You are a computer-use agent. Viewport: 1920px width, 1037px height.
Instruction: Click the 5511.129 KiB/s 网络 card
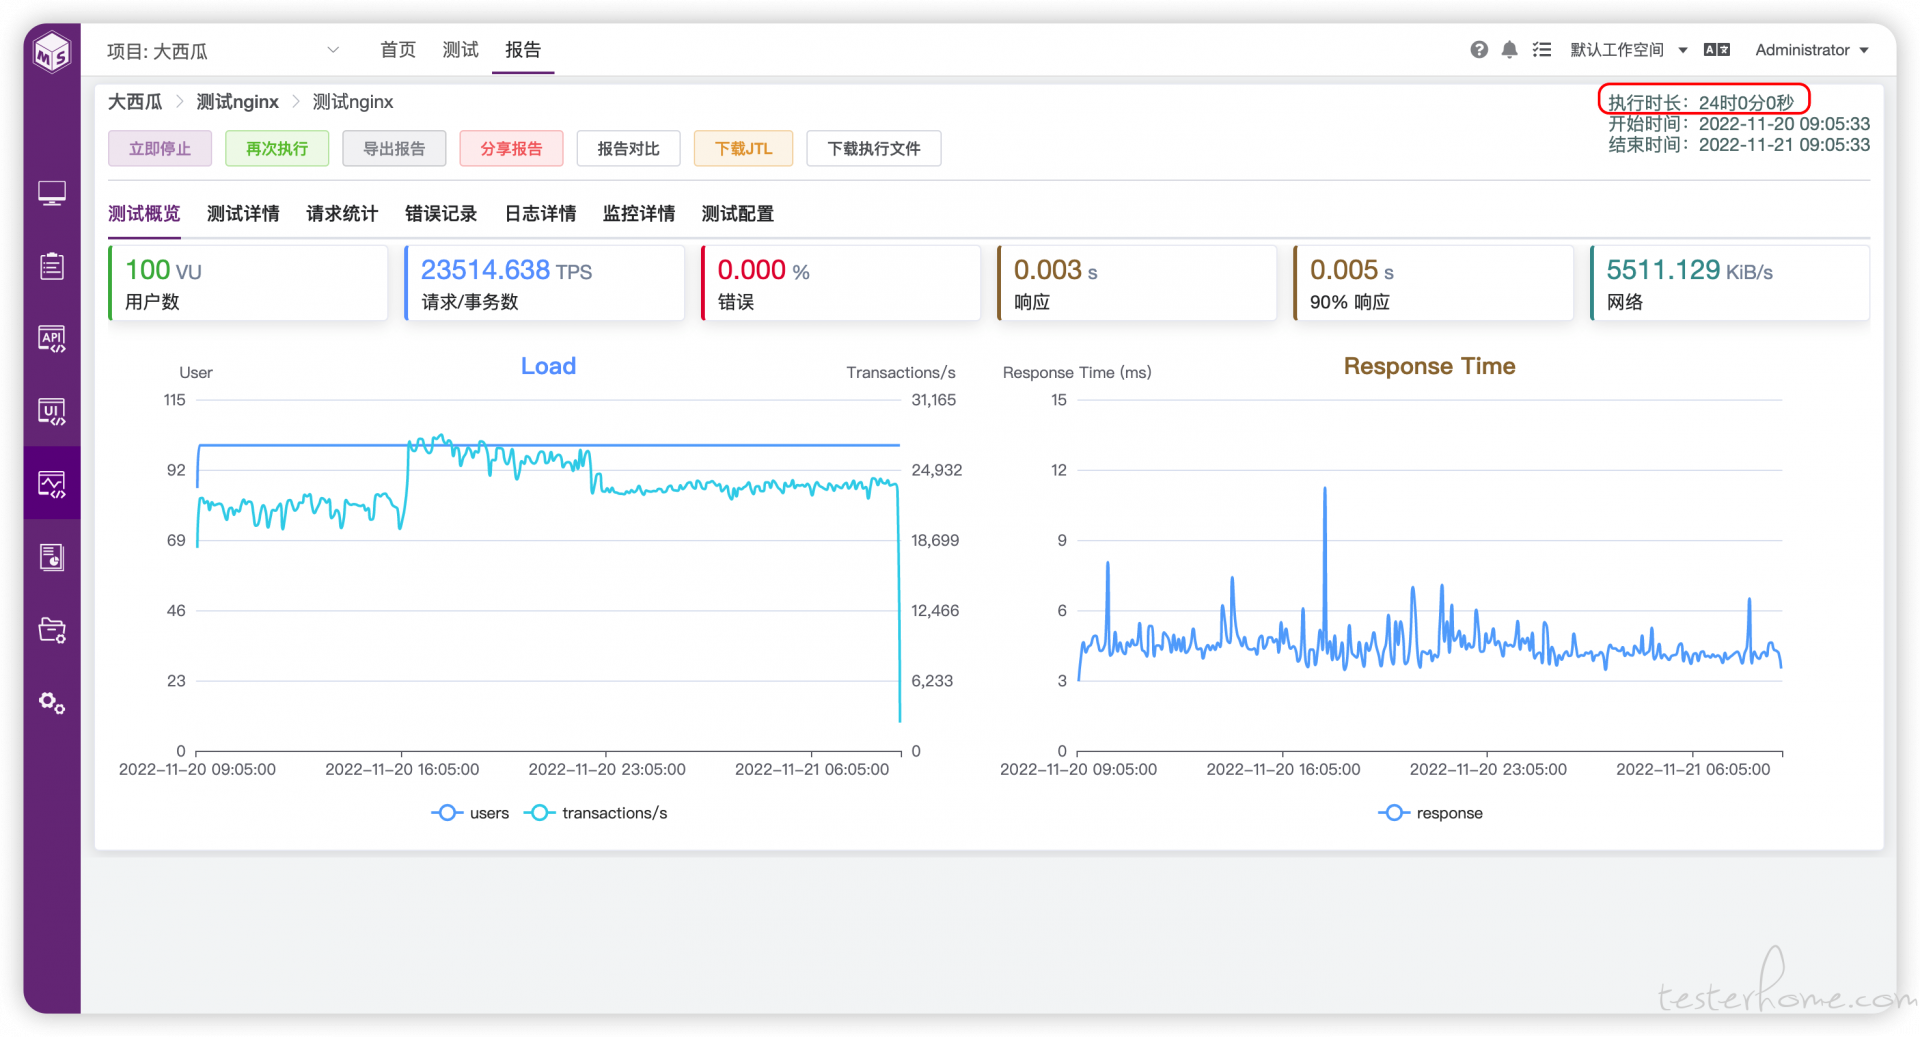point(1730,283)
